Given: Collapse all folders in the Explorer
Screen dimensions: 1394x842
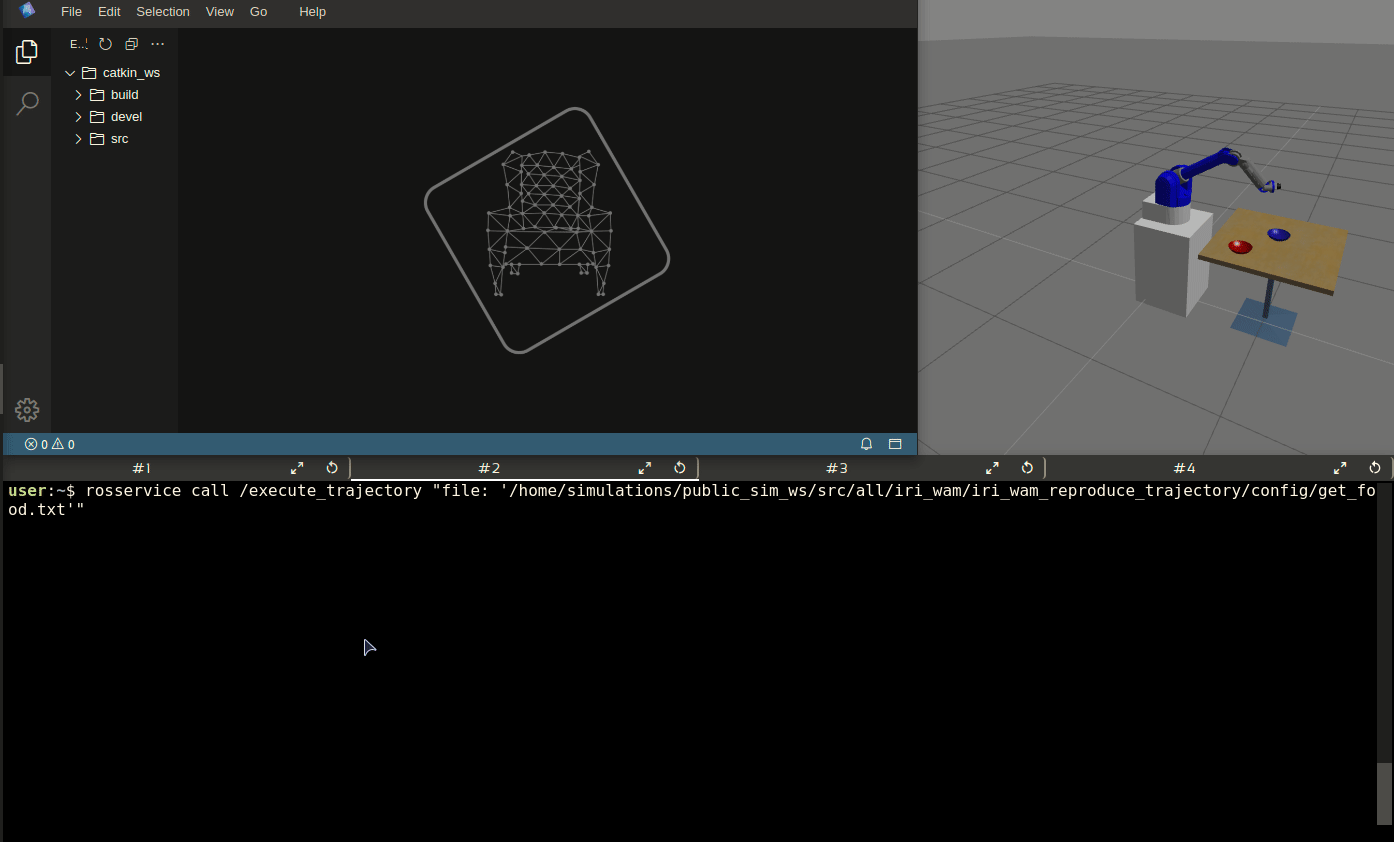Looking at the screenshot, I should 131,44.
